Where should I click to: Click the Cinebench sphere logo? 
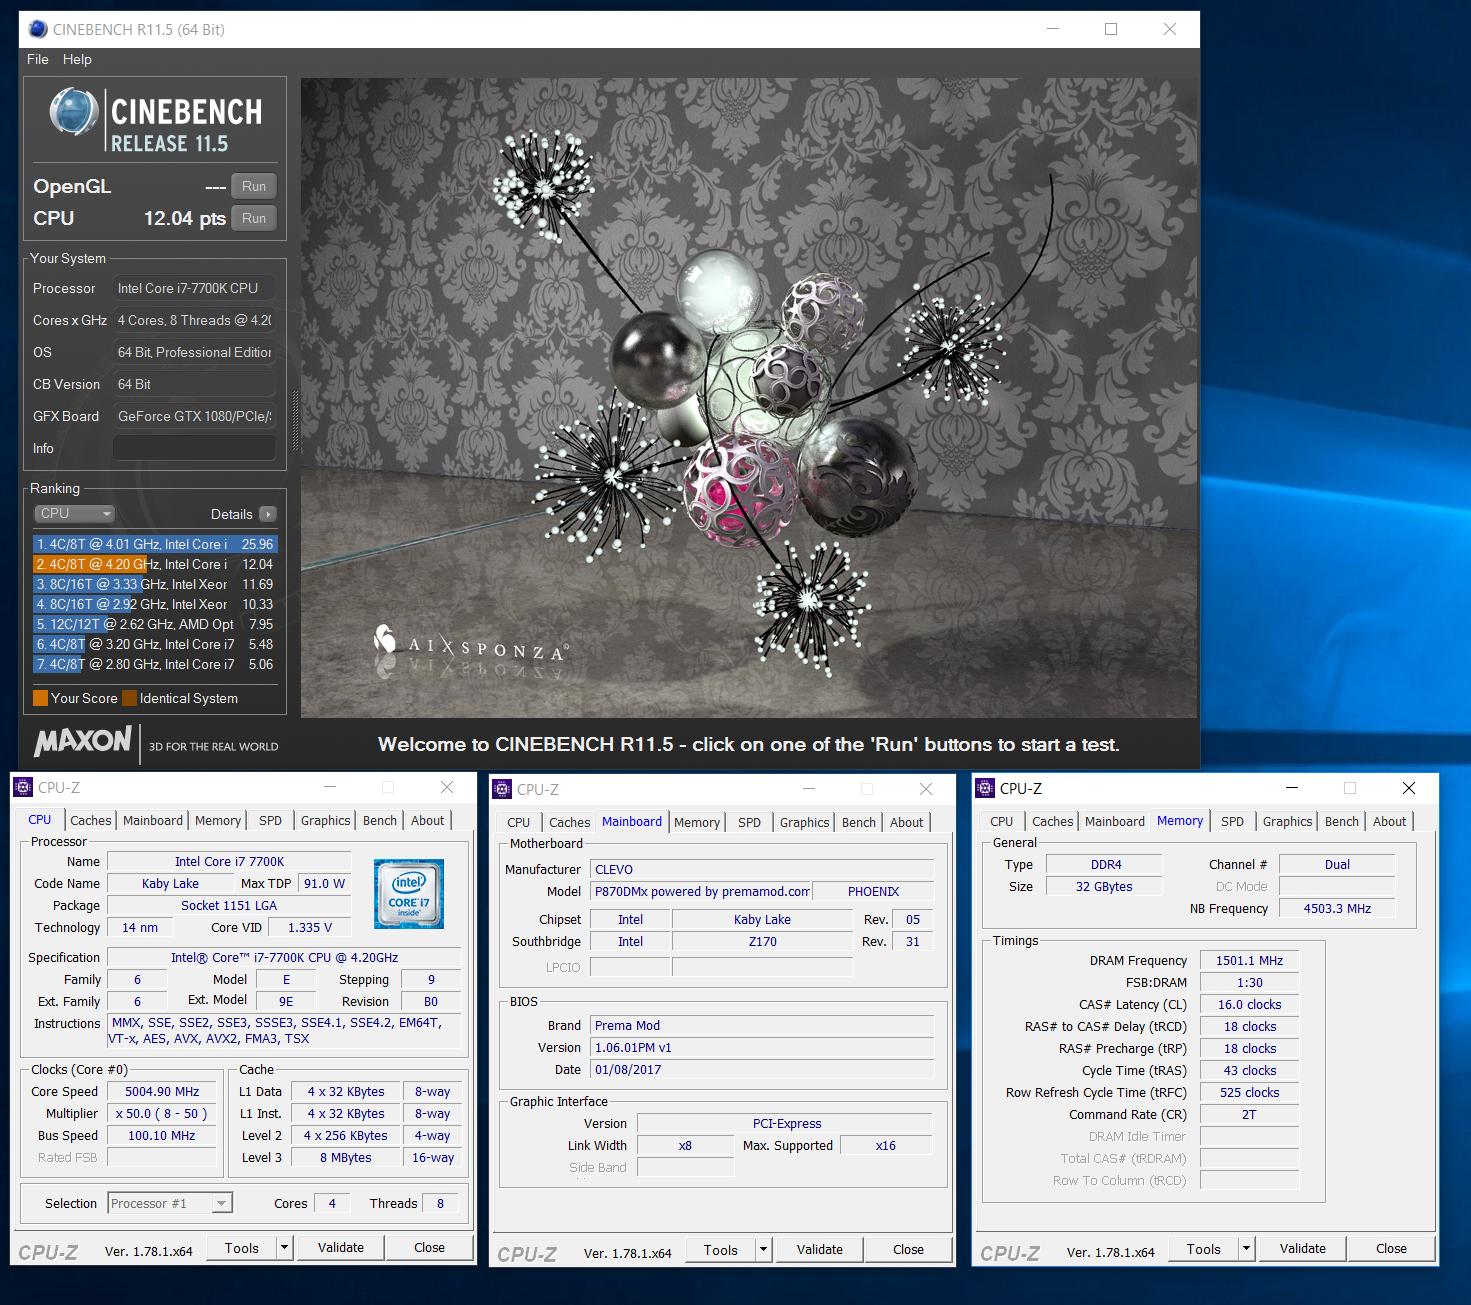74,111
